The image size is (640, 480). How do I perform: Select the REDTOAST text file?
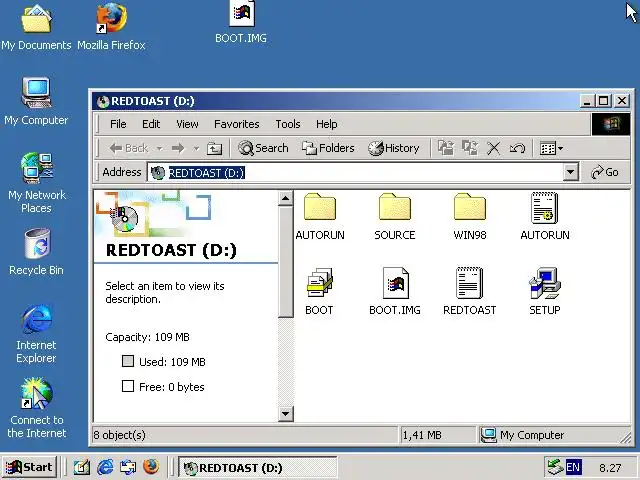point(469,292)
